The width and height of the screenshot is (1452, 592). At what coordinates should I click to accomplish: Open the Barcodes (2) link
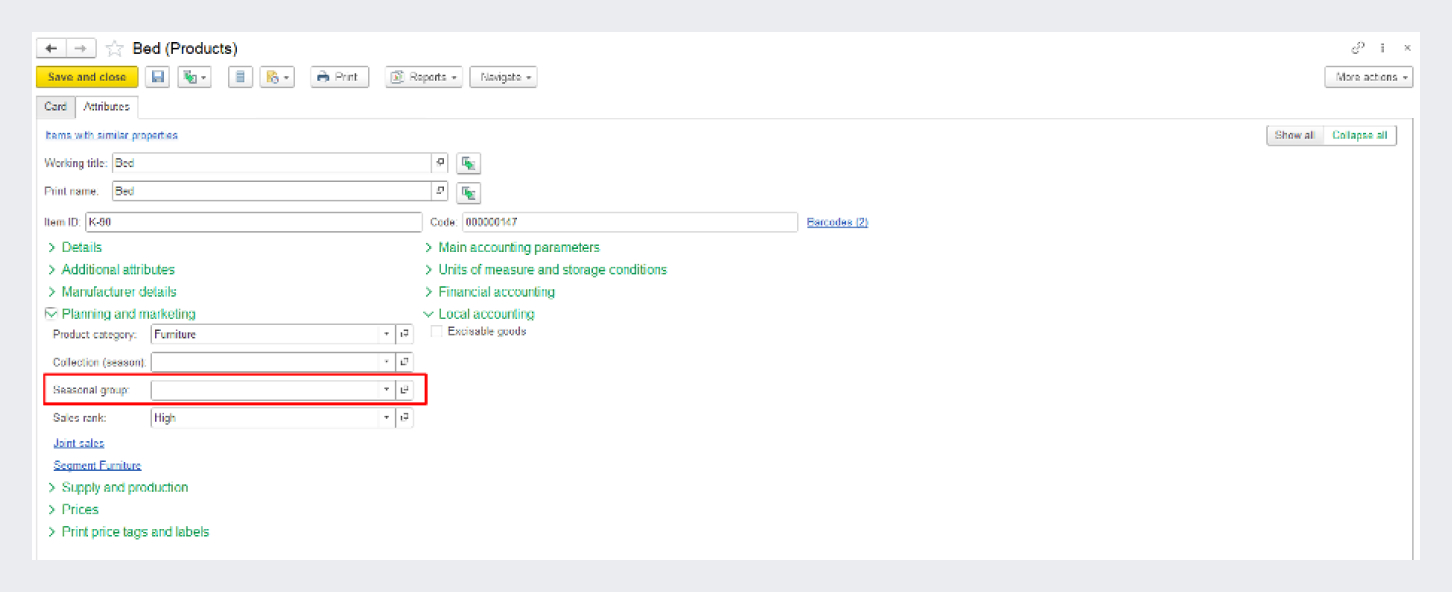[837, 222]
